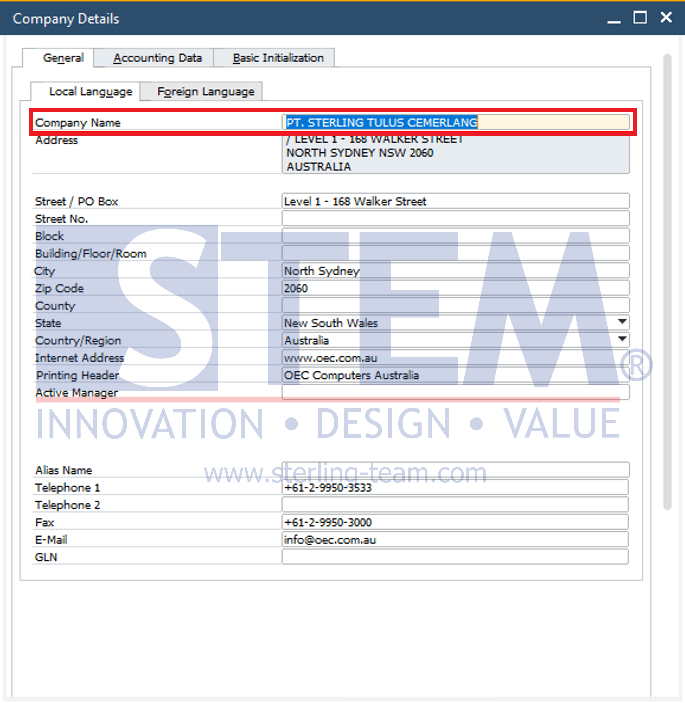The image size is (685, 703).
Task: Edit the Internet Address field
Action: pos(455,358)
